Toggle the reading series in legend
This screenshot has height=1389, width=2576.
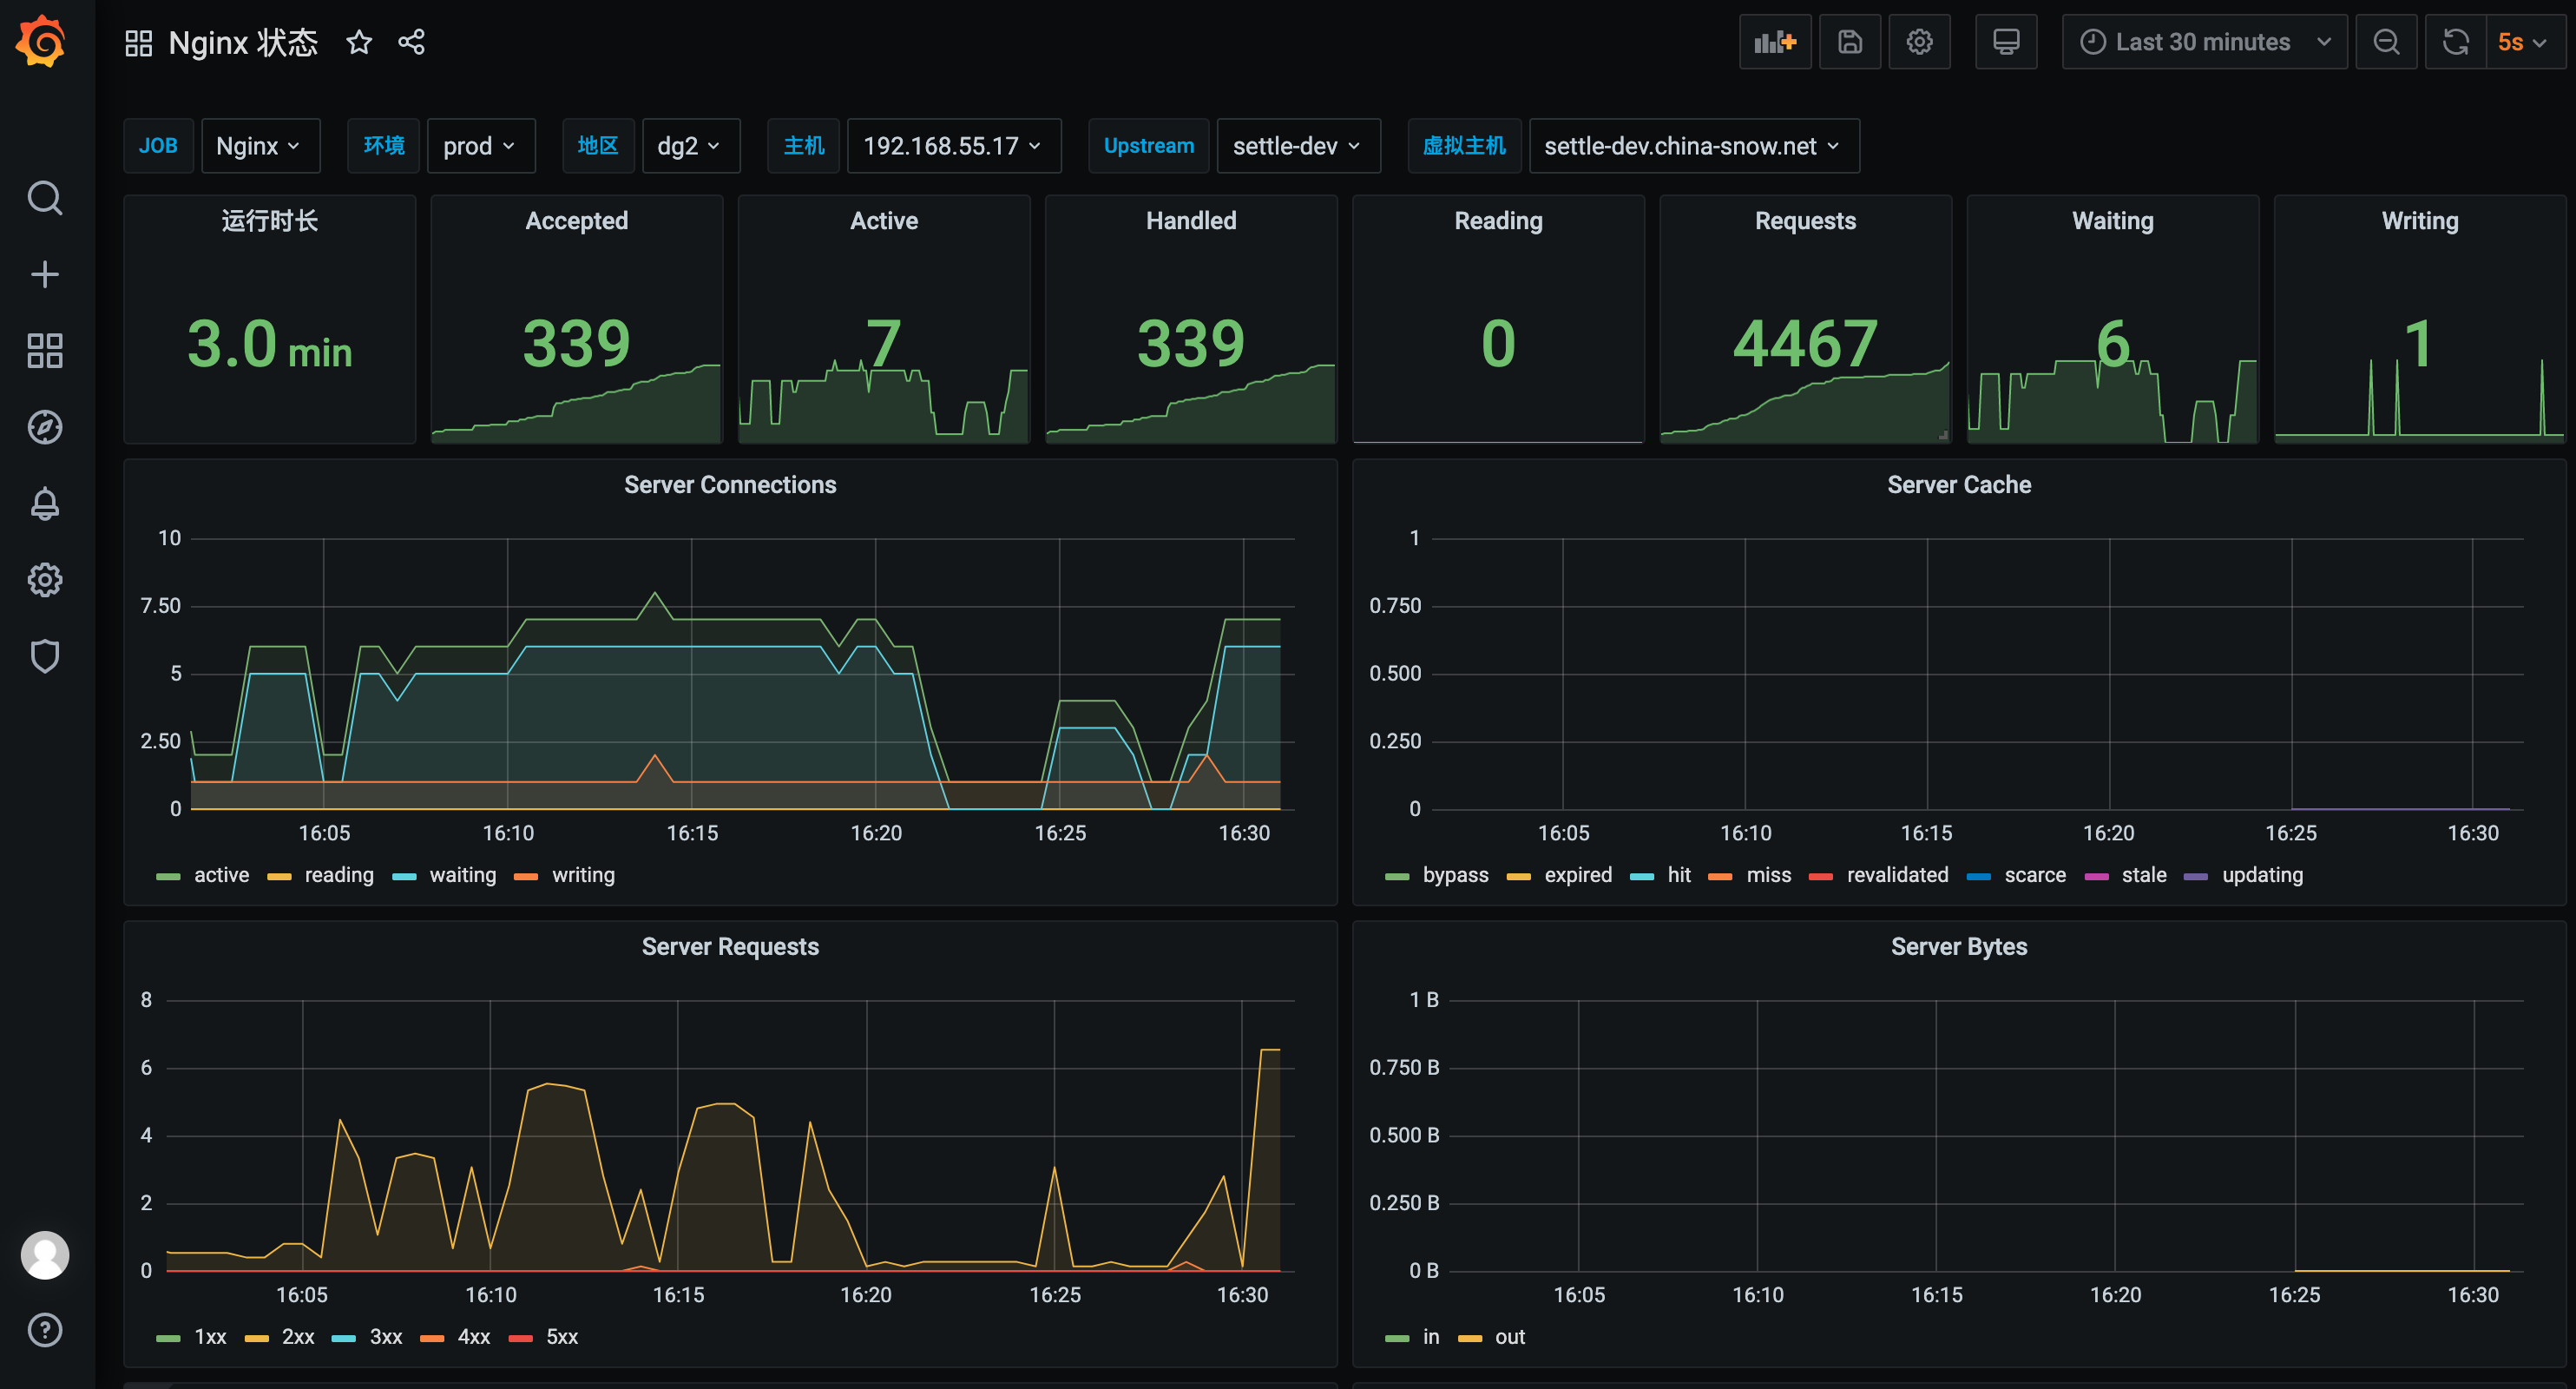point(339,875)
